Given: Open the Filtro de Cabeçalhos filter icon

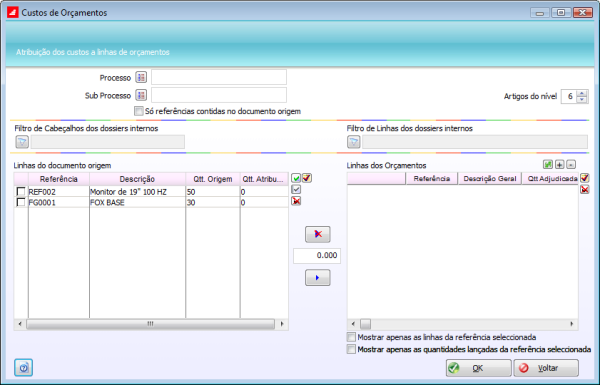Looking at the screenshot, I should tap(22, 142).
